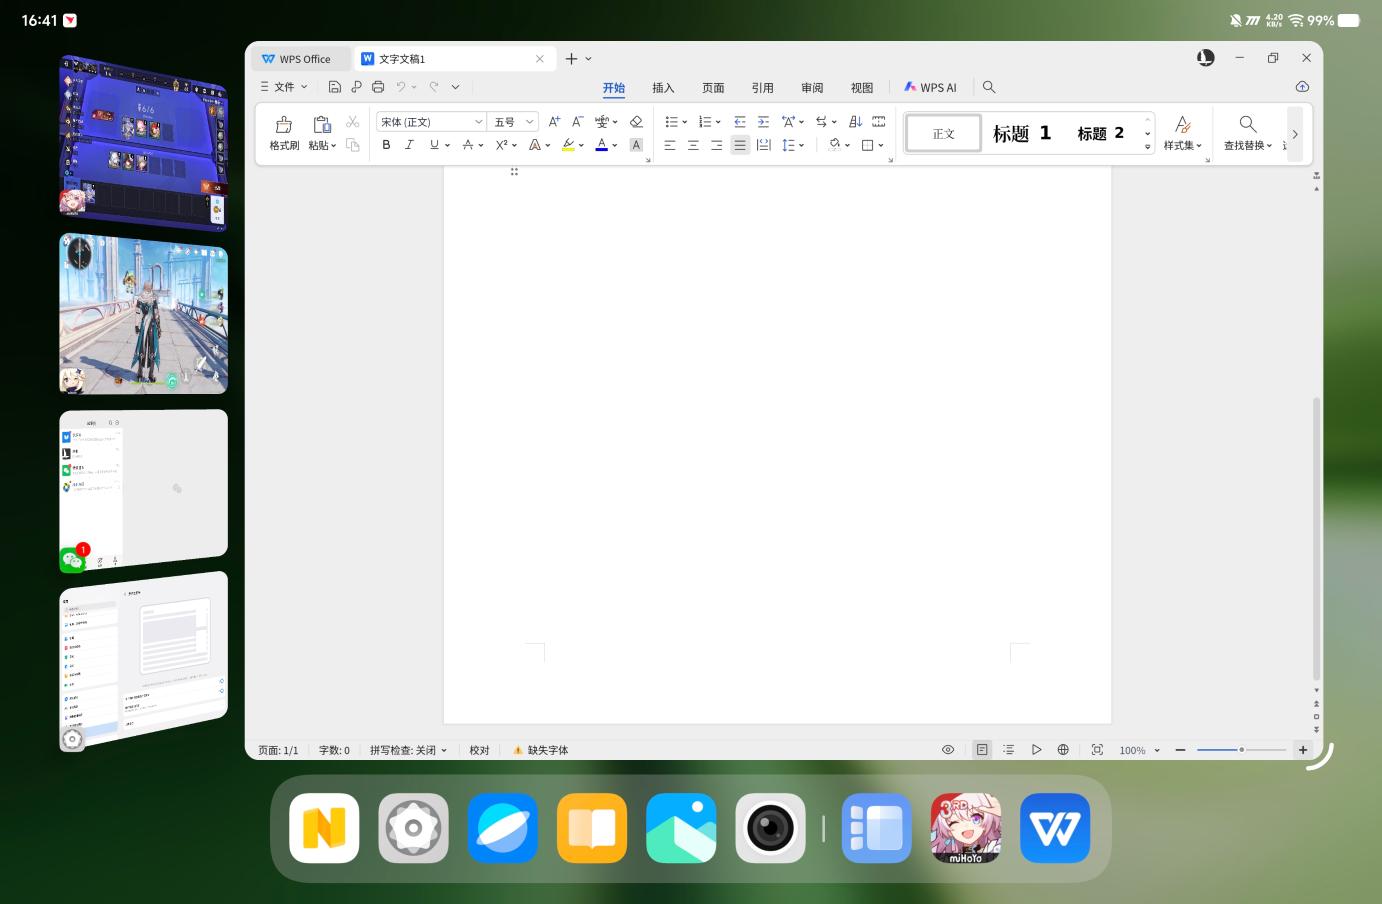Click the Decrease indent icon
Image resolution: width=1382 pixels, height=904 pixels.
[x=740, y=121]
